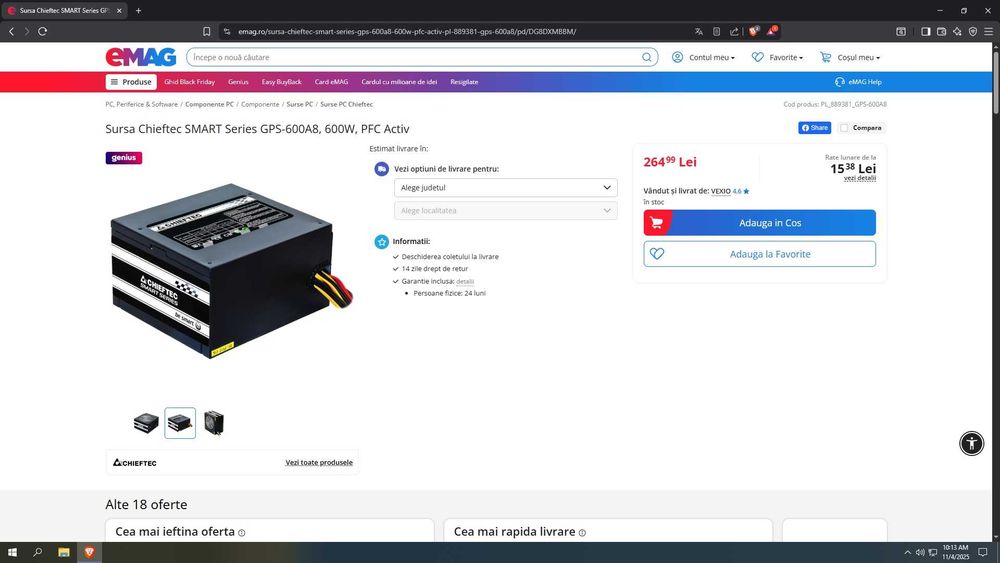Select the Sursa Chieftec browser tab
Viewport: 1000px width, 563px height.
[64, 11]
